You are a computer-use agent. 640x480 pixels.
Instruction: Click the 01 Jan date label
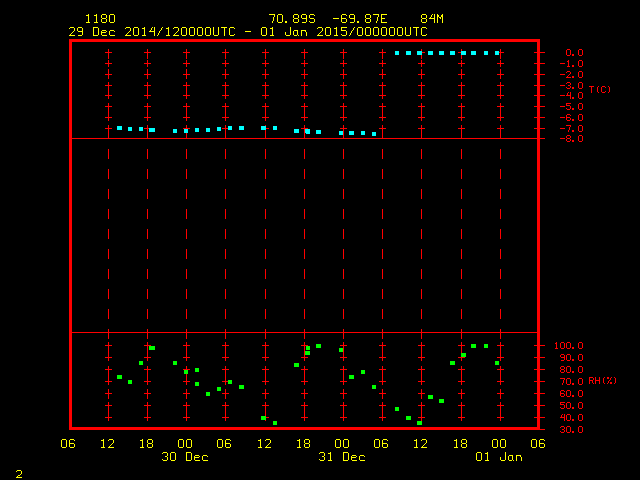pyautogui.click(x=498, y=457)
